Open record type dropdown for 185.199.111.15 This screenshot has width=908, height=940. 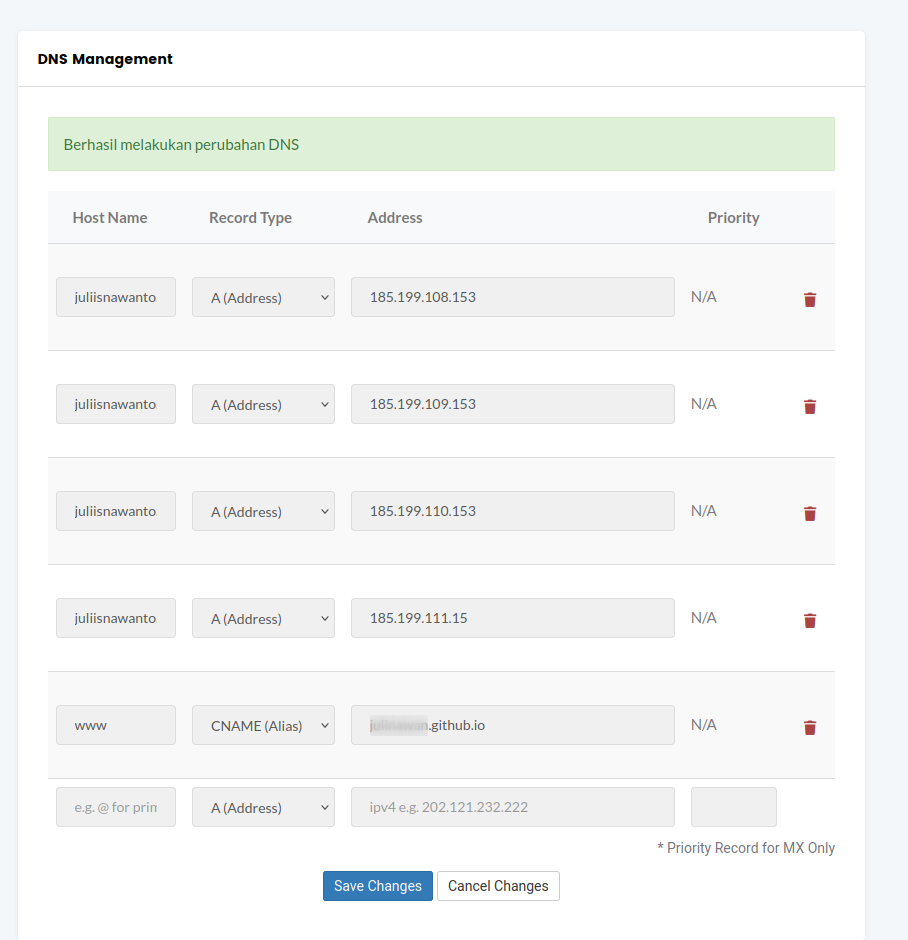click(263, 618)
